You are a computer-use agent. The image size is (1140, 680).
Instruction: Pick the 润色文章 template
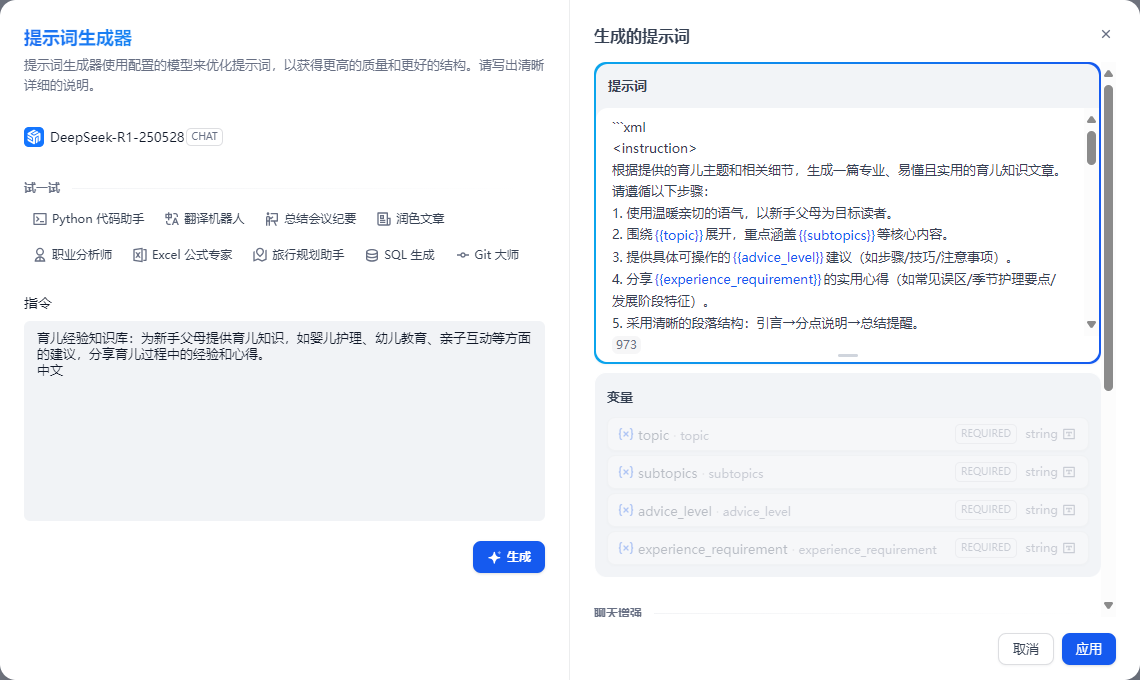411,219
